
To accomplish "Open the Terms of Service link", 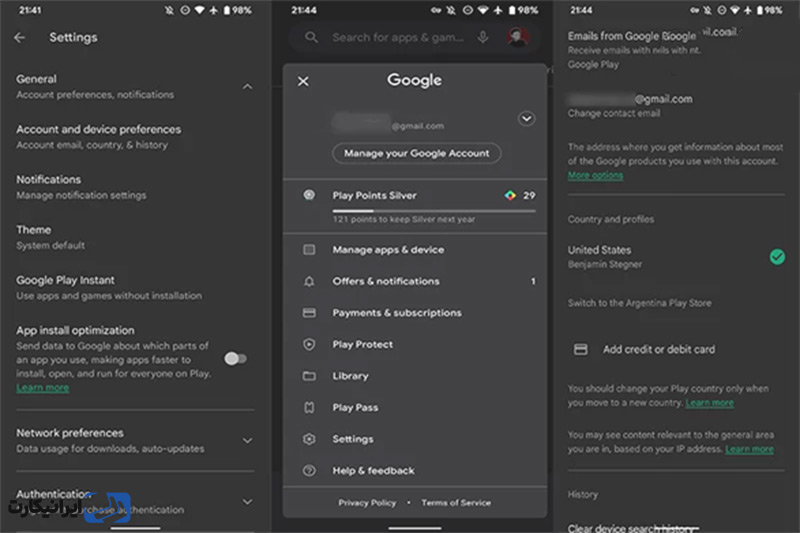I will tap(456, 503).
